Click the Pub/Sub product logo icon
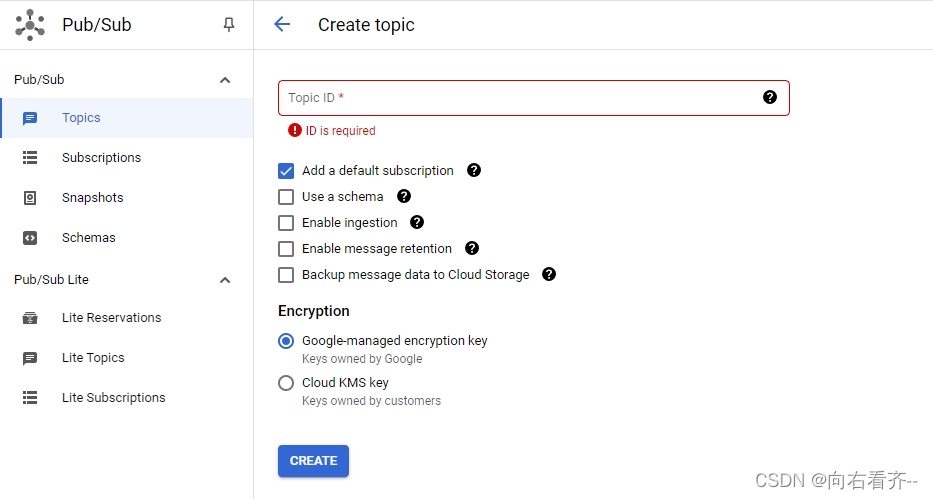The width and height of the screenshot is (933, 499). pos(30,25)
